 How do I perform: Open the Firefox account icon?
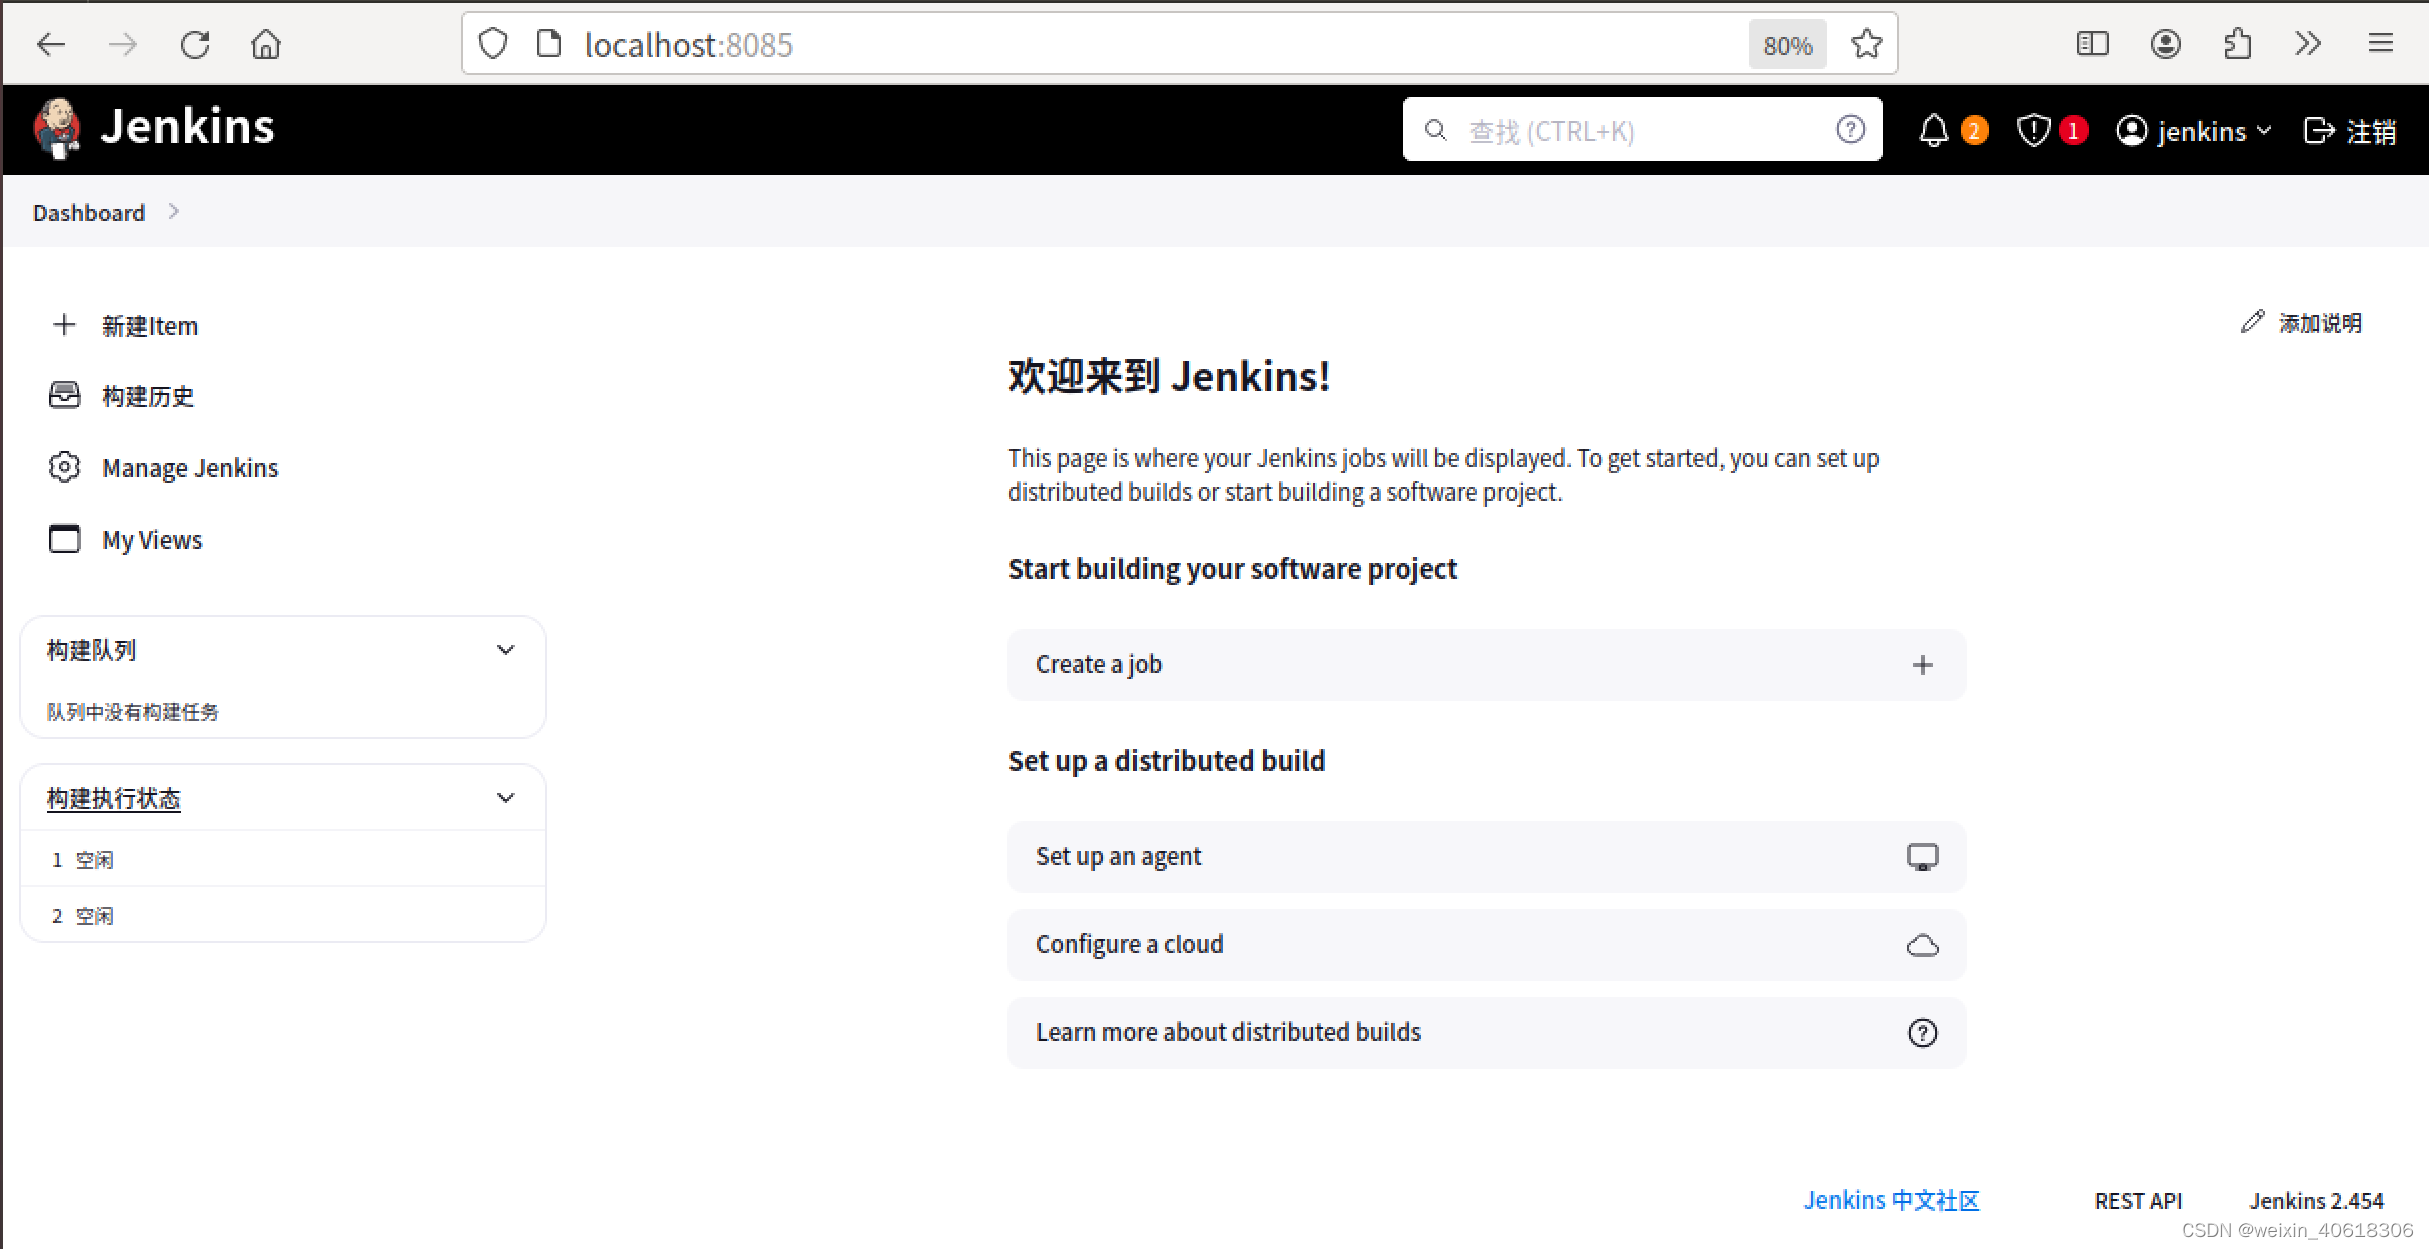tap(2166, 44)
